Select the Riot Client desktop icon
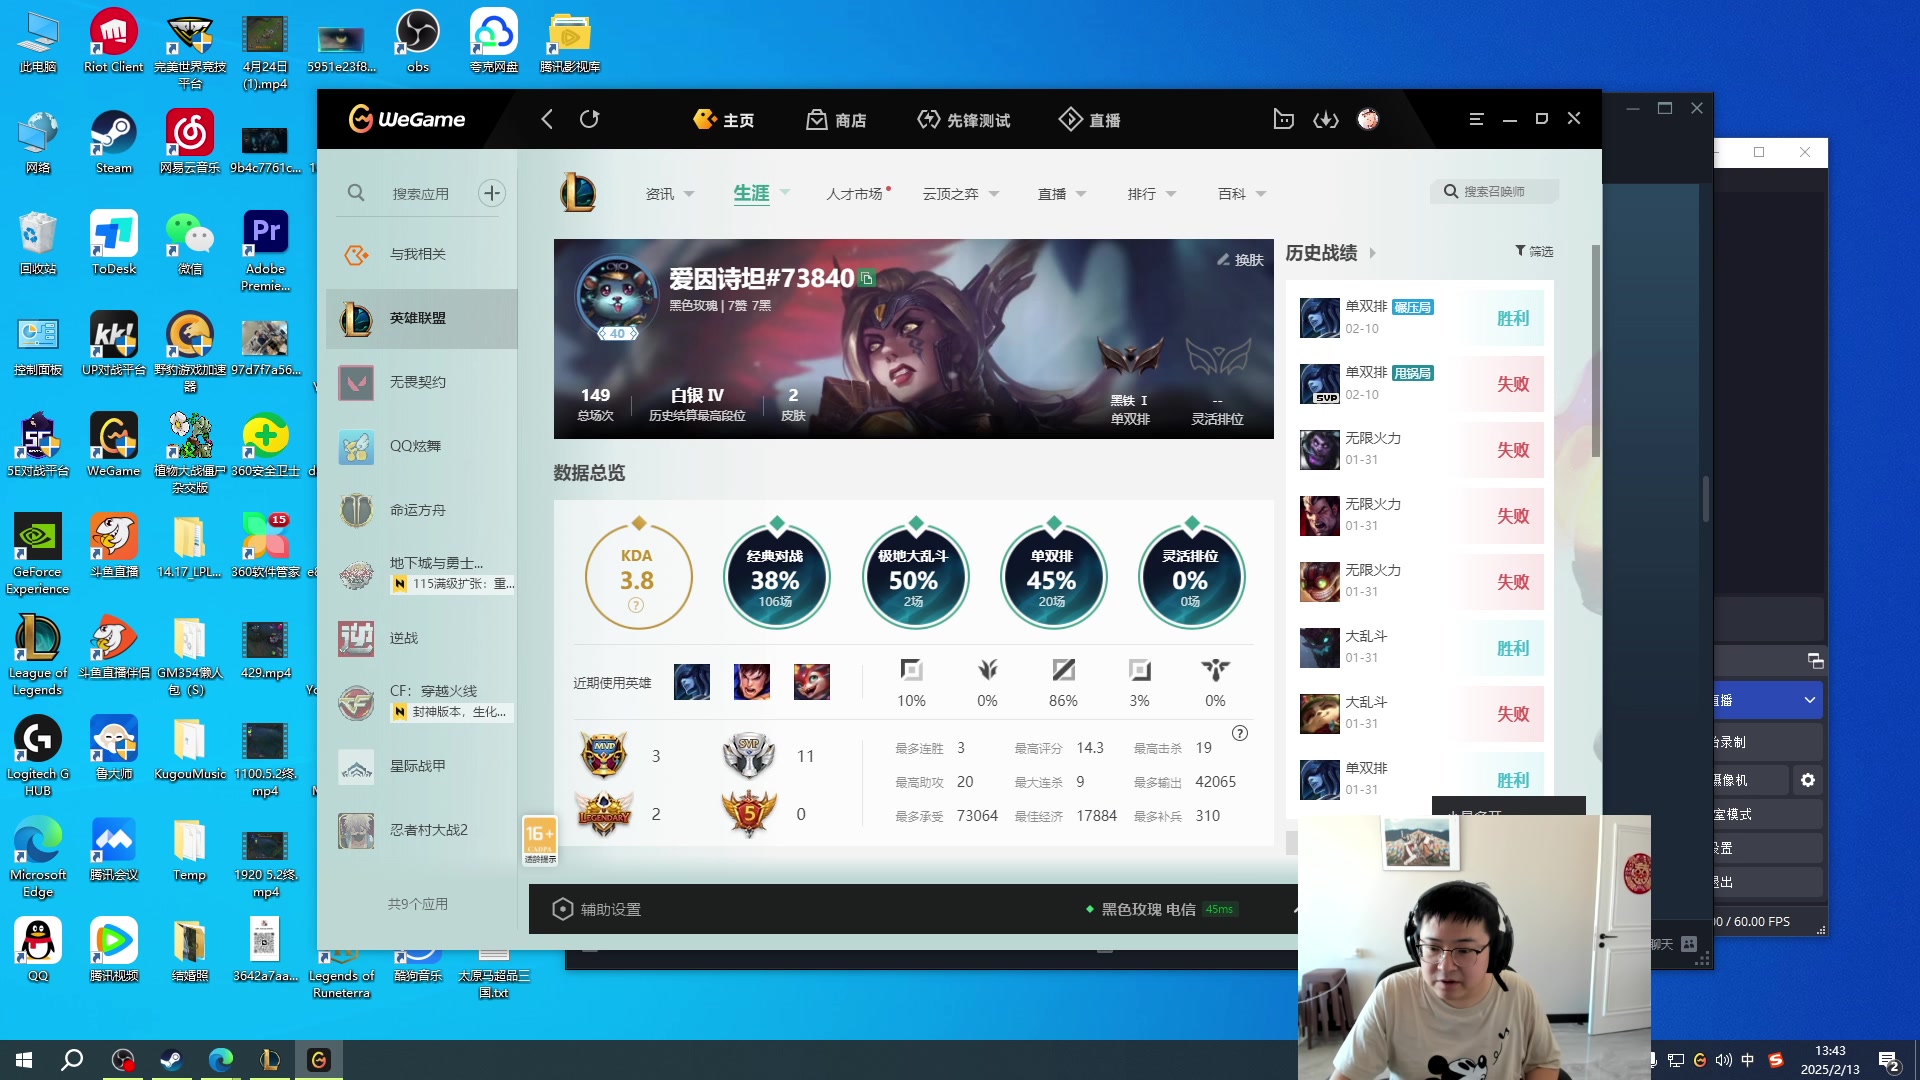The image size is (1920, 1080). (x=113, y=42)
